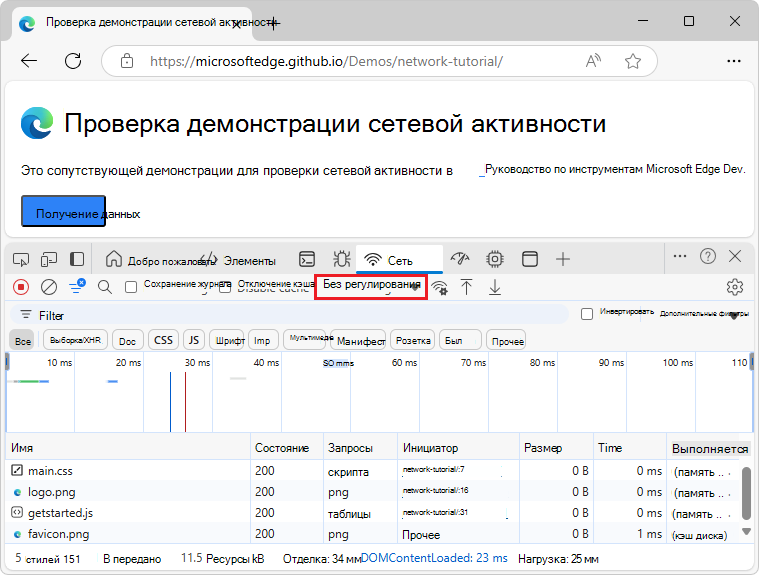The width and height of the screenshot is (759, 575).
Task: Add more tools plus icon
Action: pos(562,259)
